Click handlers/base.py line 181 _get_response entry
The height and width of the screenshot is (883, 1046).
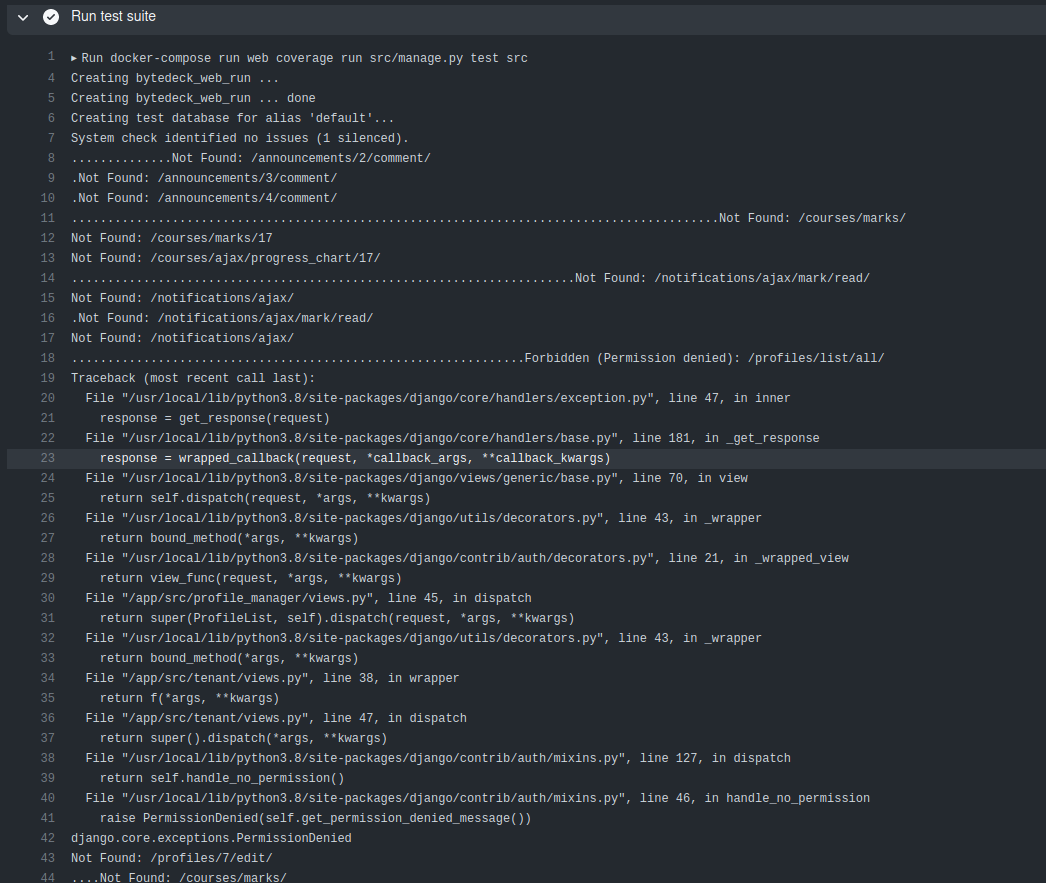coord(452,438)
